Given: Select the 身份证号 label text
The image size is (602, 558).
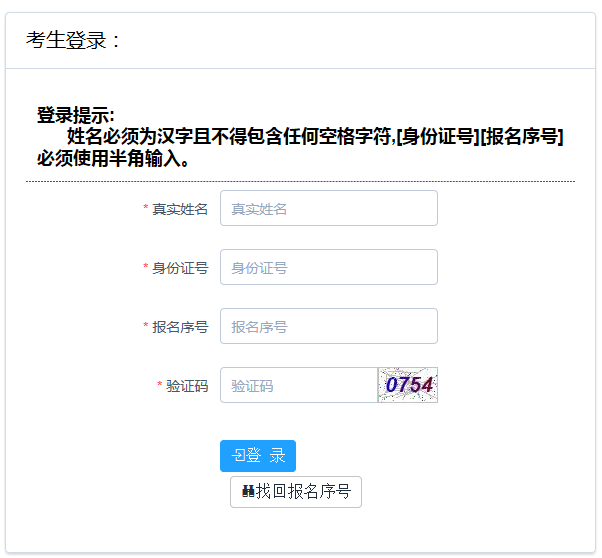Looking at the screenshot, I should [180, 268].
